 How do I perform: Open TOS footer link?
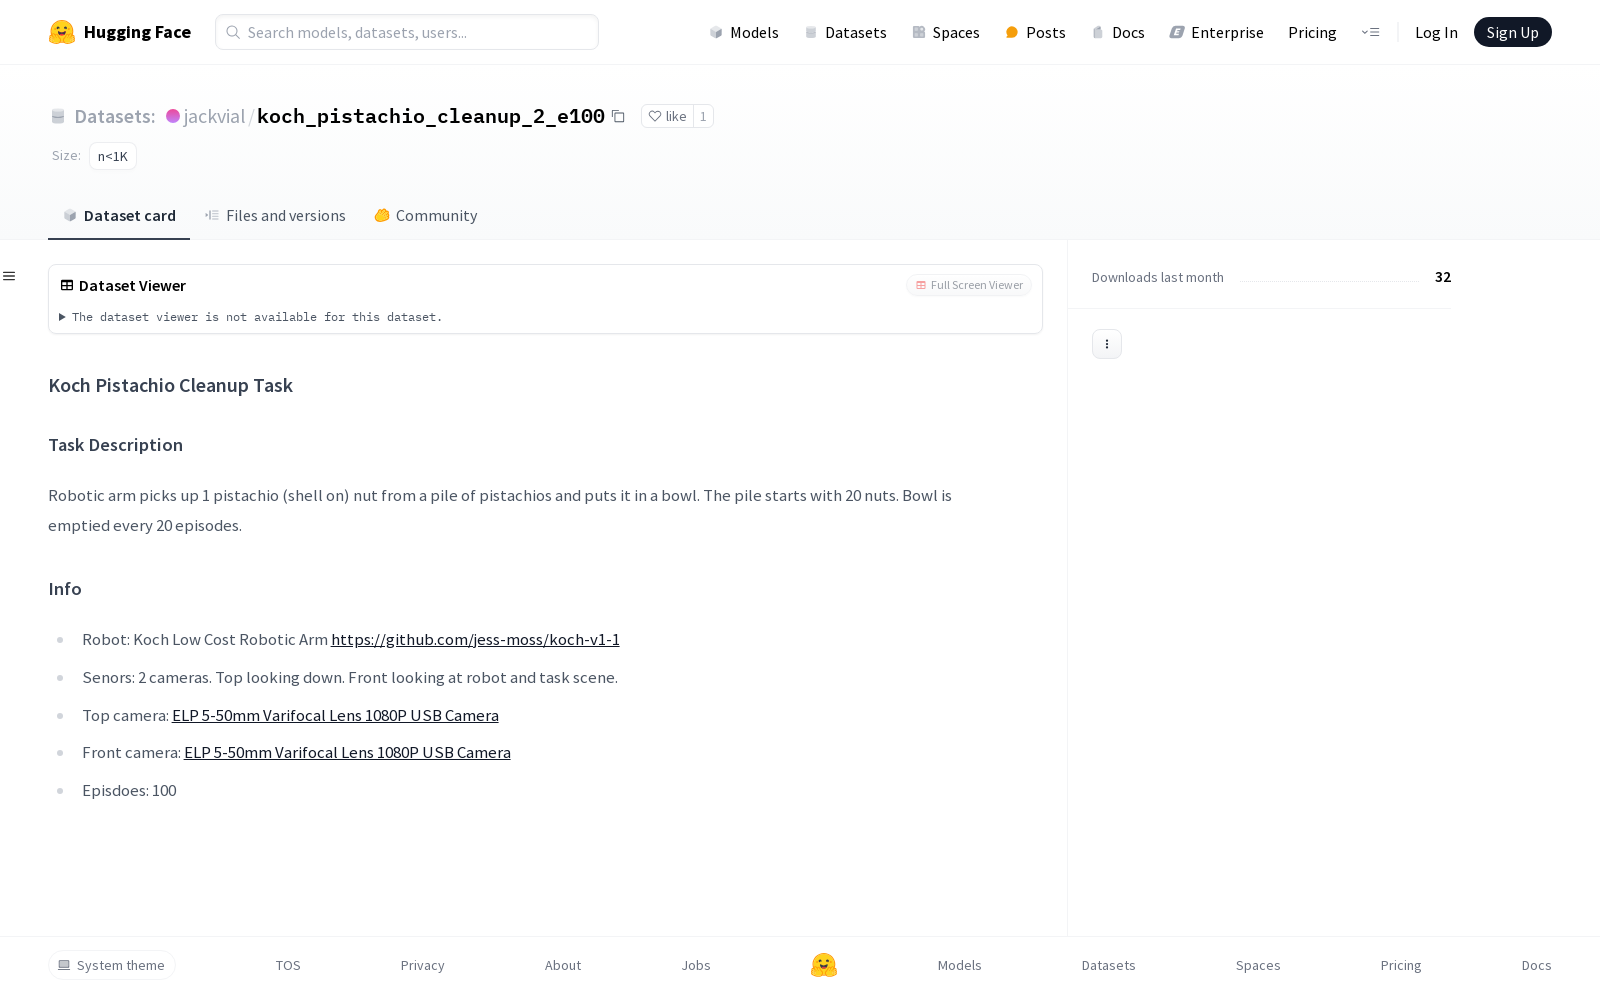coord(288,965)
